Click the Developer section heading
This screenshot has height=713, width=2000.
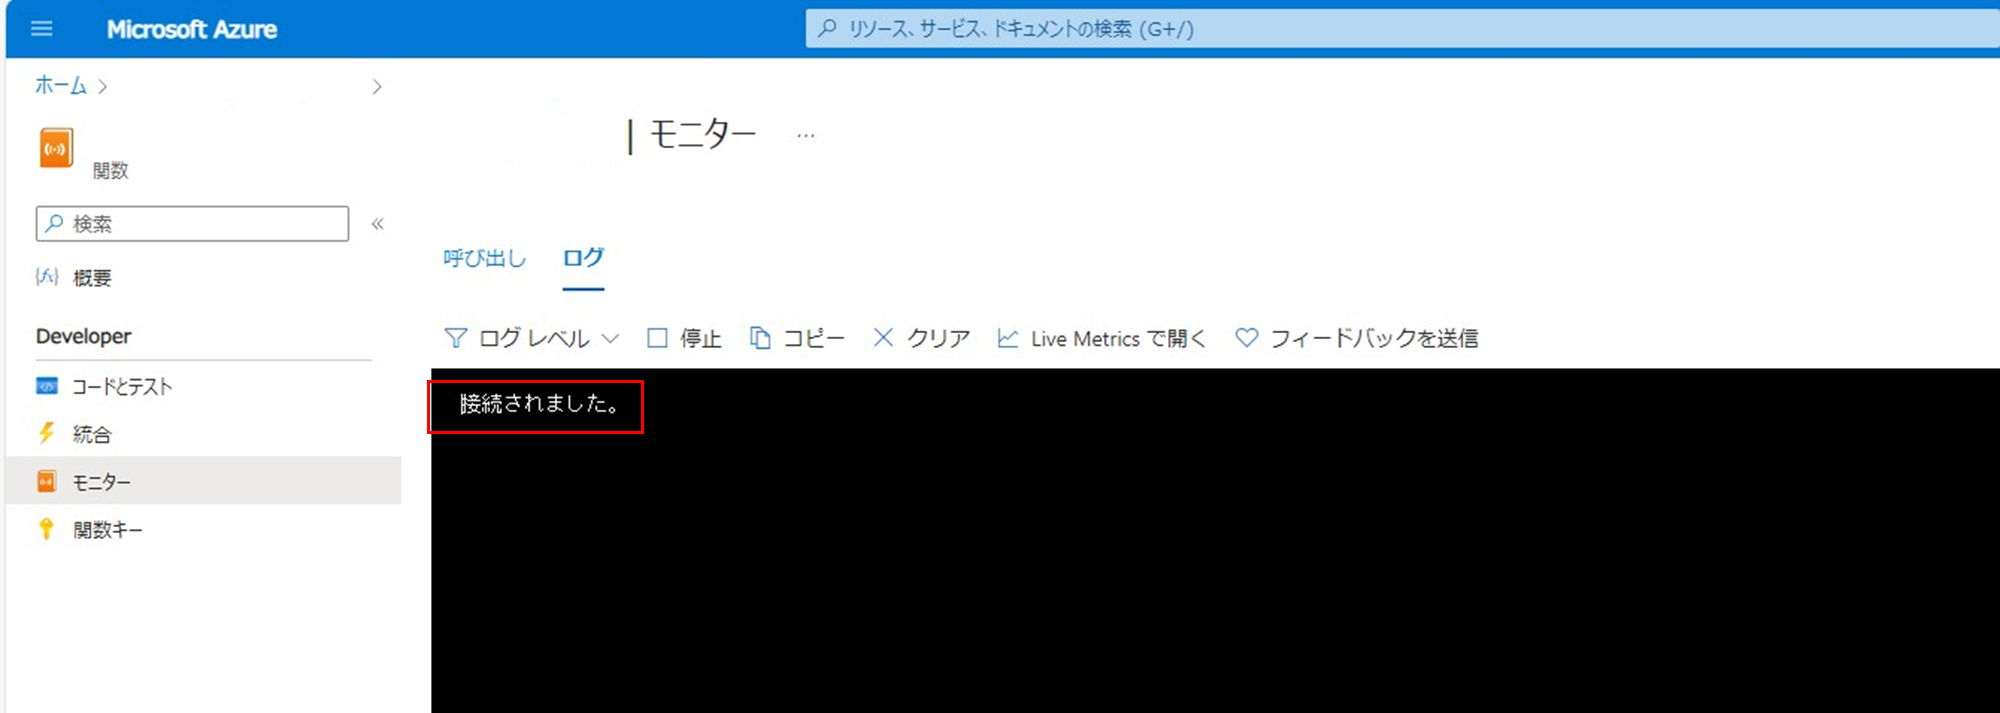coord(84,336)
